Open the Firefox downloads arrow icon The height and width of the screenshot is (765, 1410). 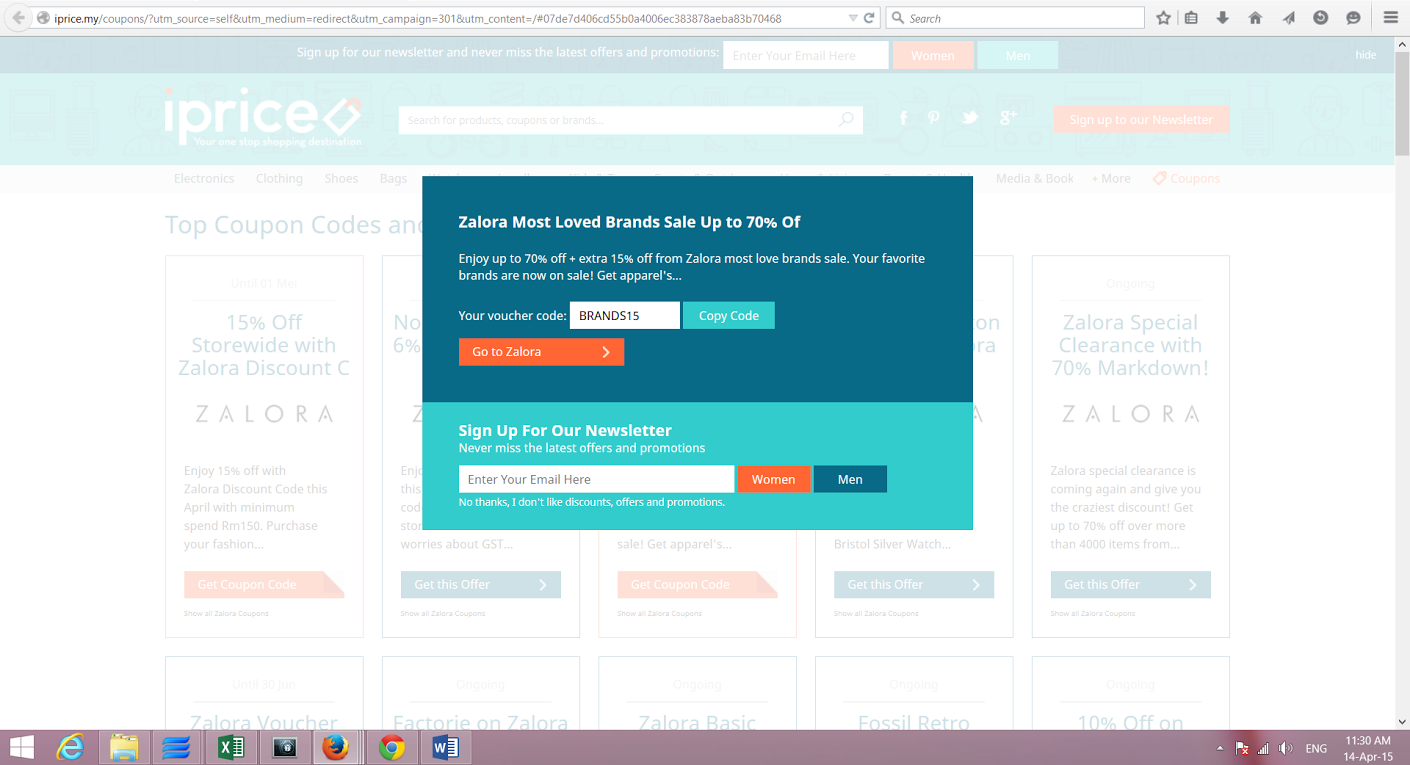(x=1223, y=18)
